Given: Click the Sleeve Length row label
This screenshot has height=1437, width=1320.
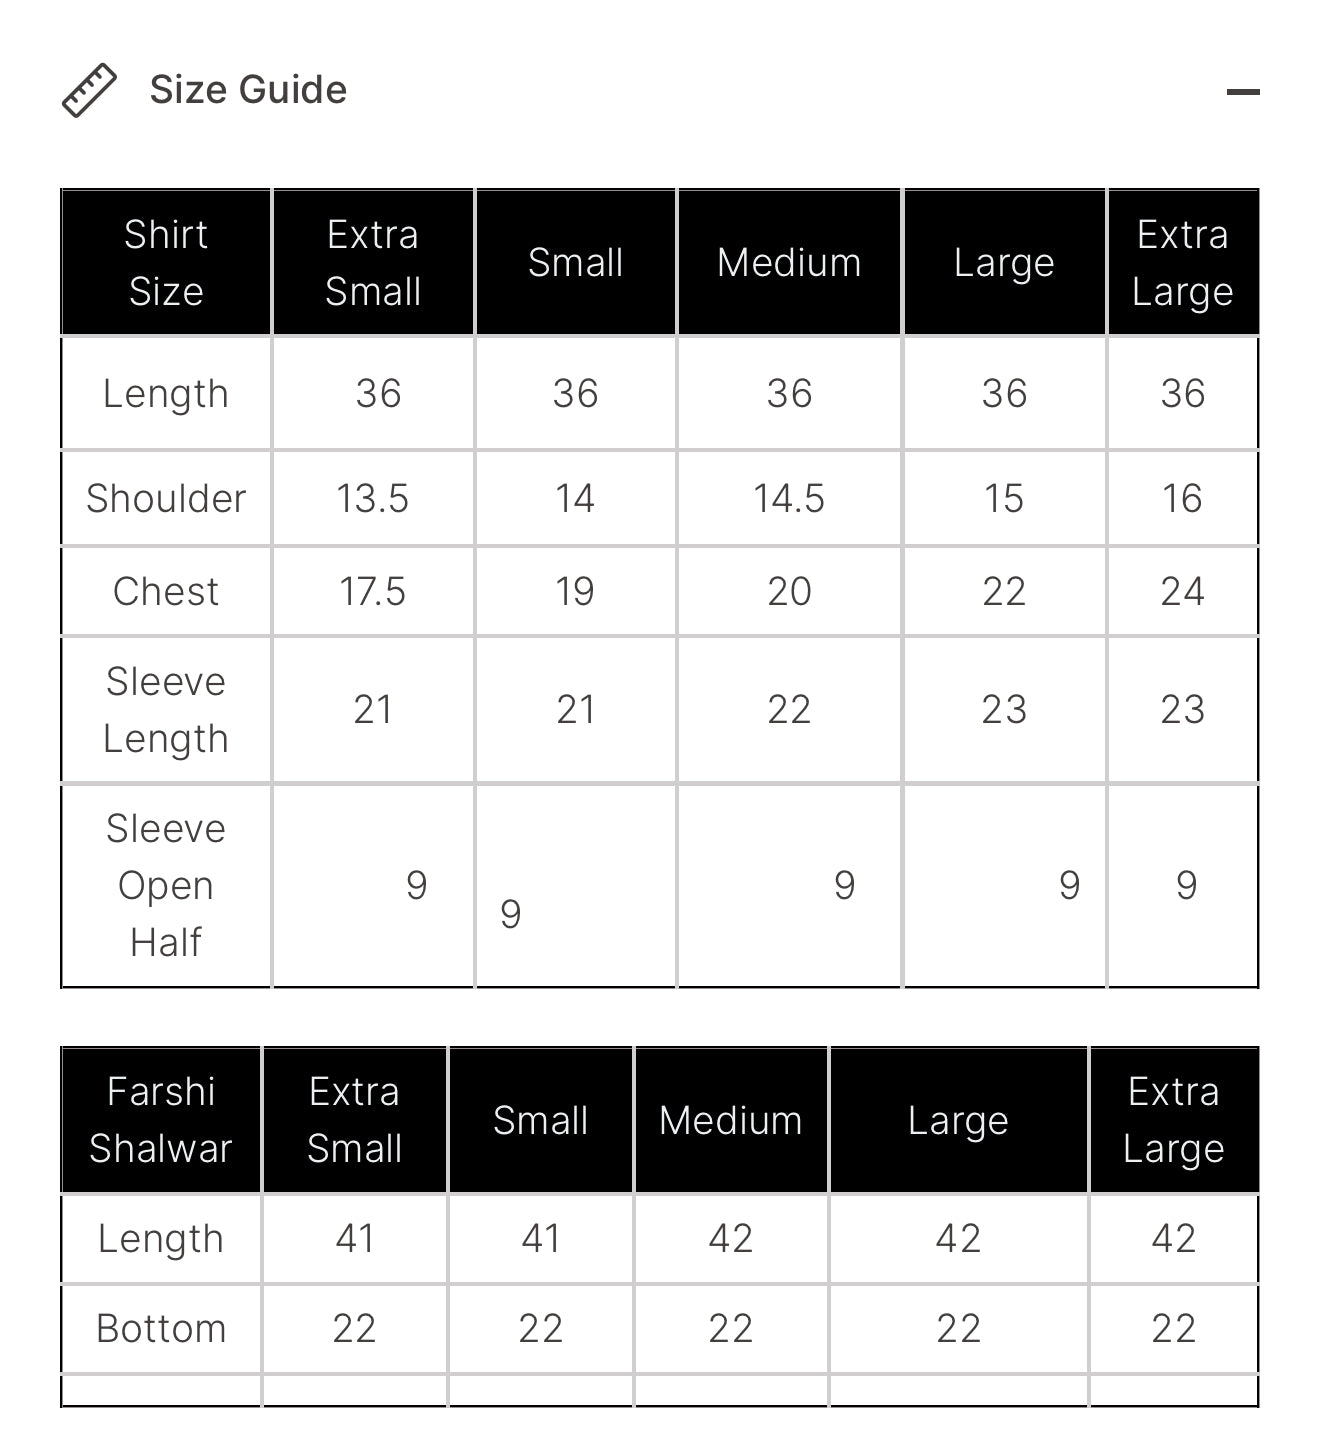Looking at the screenshot, I should [x=166, y=710].
